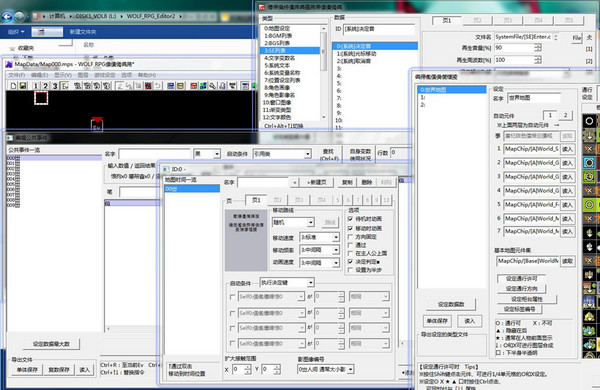The image size is (600, 390).
Task: Activate the Ev event layer icon
Action: [64, 86]
